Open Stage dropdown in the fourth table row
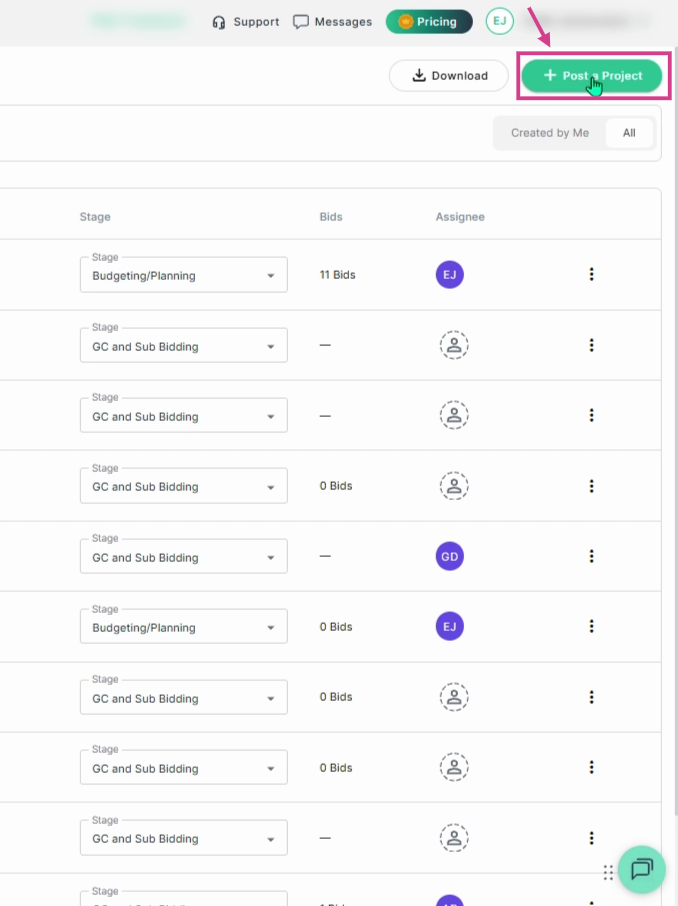 coord(184,486)
